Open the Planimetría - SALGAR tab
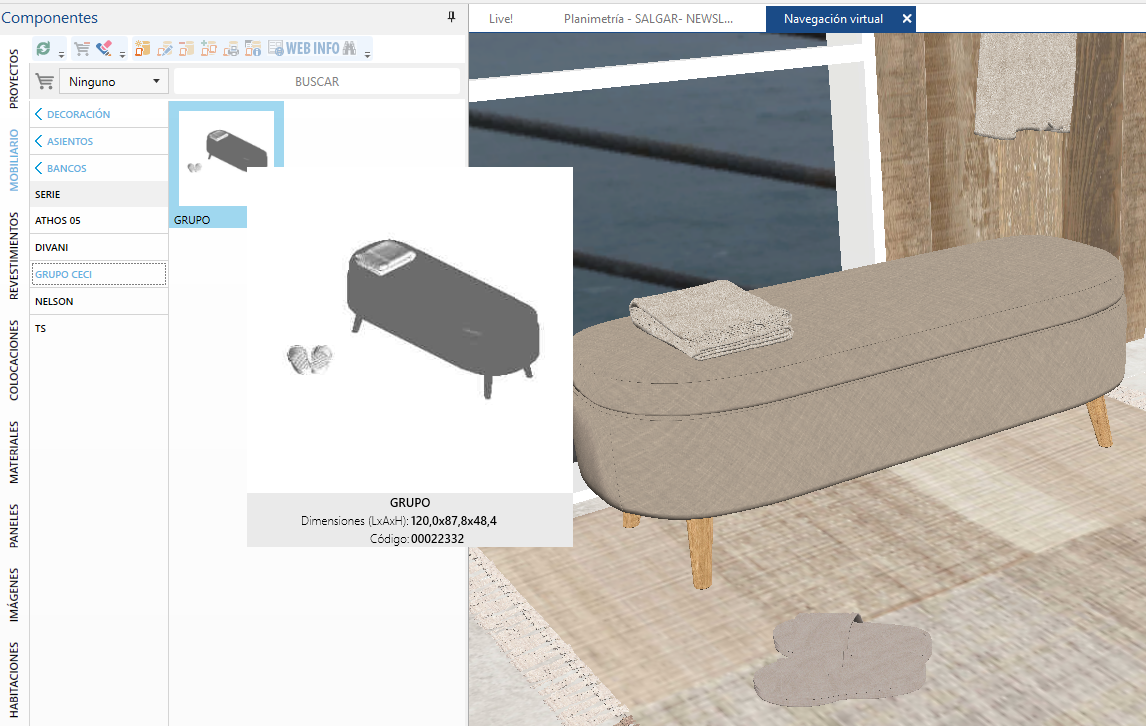Screen dimensions: 1146x726 click(648, 19)
